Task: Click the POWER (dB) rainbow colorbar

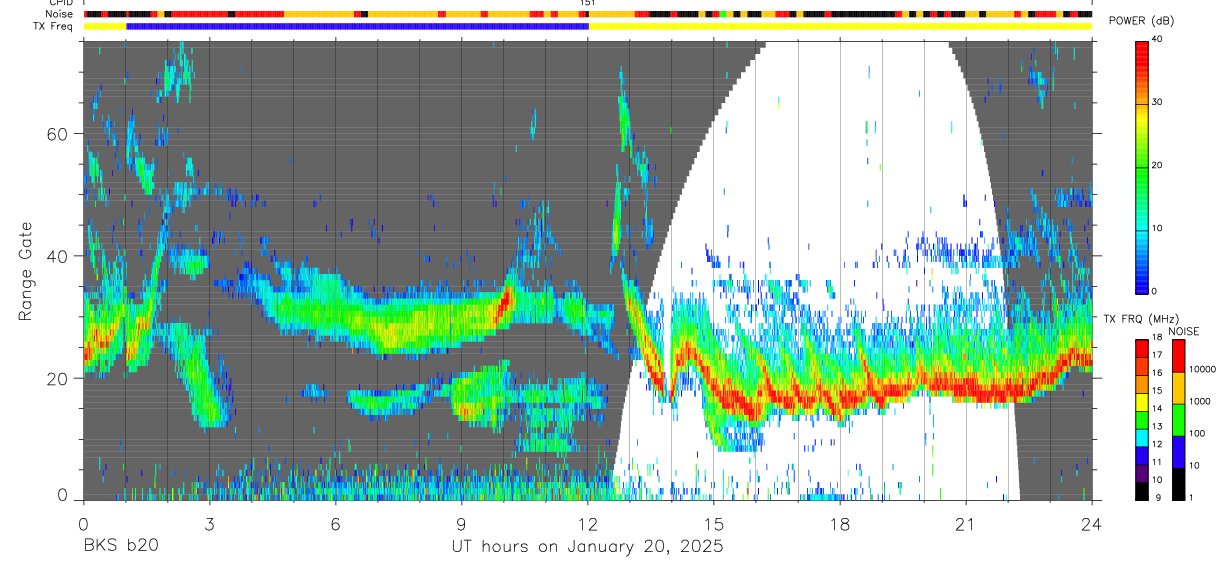Action: point(1142,166)
